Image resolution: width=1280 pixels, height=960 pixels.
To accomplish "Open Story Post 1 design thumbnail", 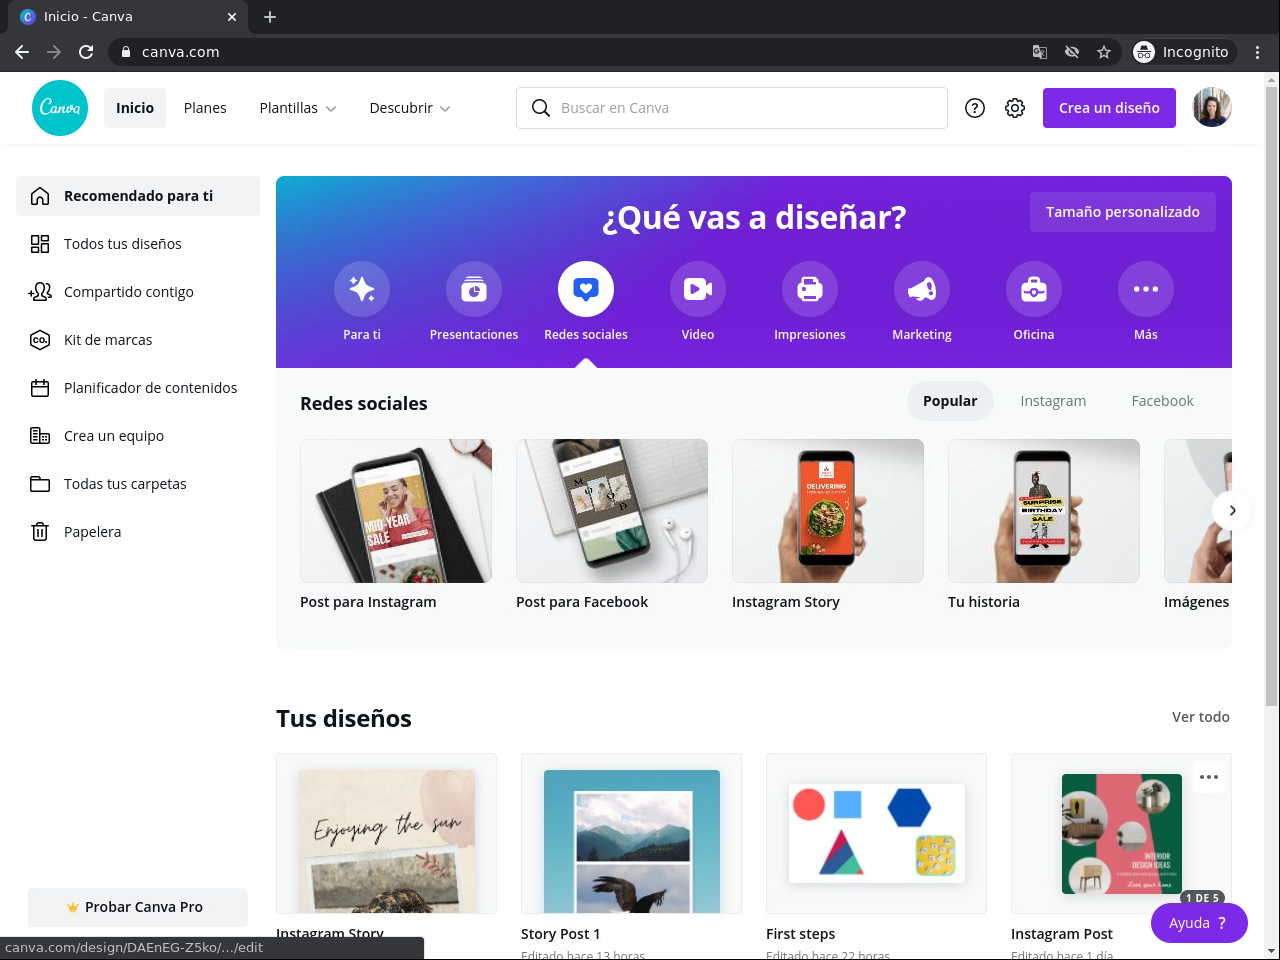I will click(x=631, y=833).
